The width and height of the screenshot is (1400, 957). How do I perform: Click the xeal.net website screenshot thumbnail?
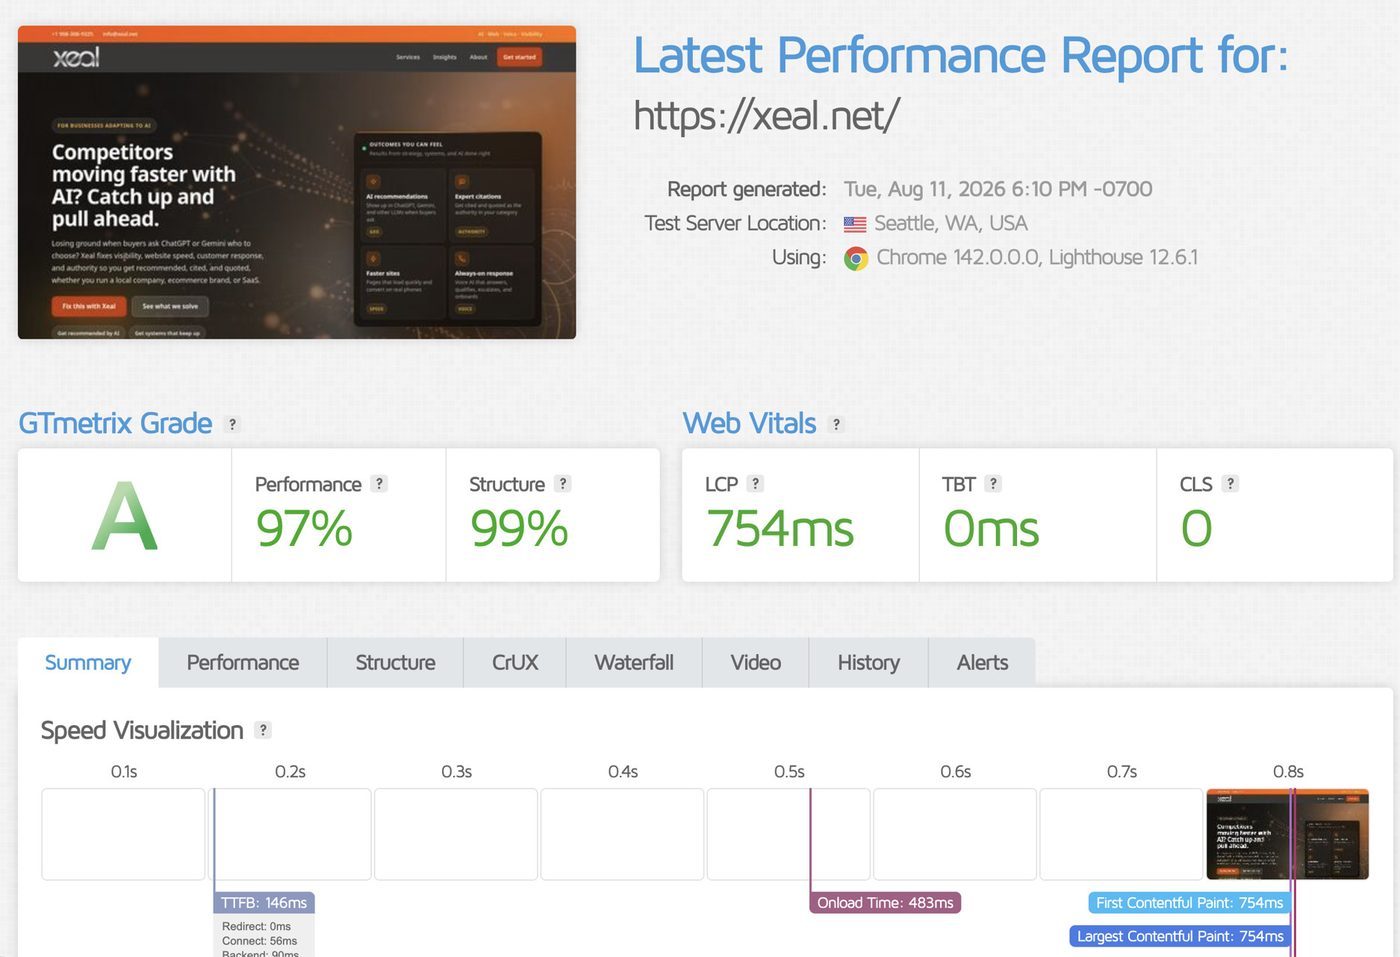[x=297, y=182]
